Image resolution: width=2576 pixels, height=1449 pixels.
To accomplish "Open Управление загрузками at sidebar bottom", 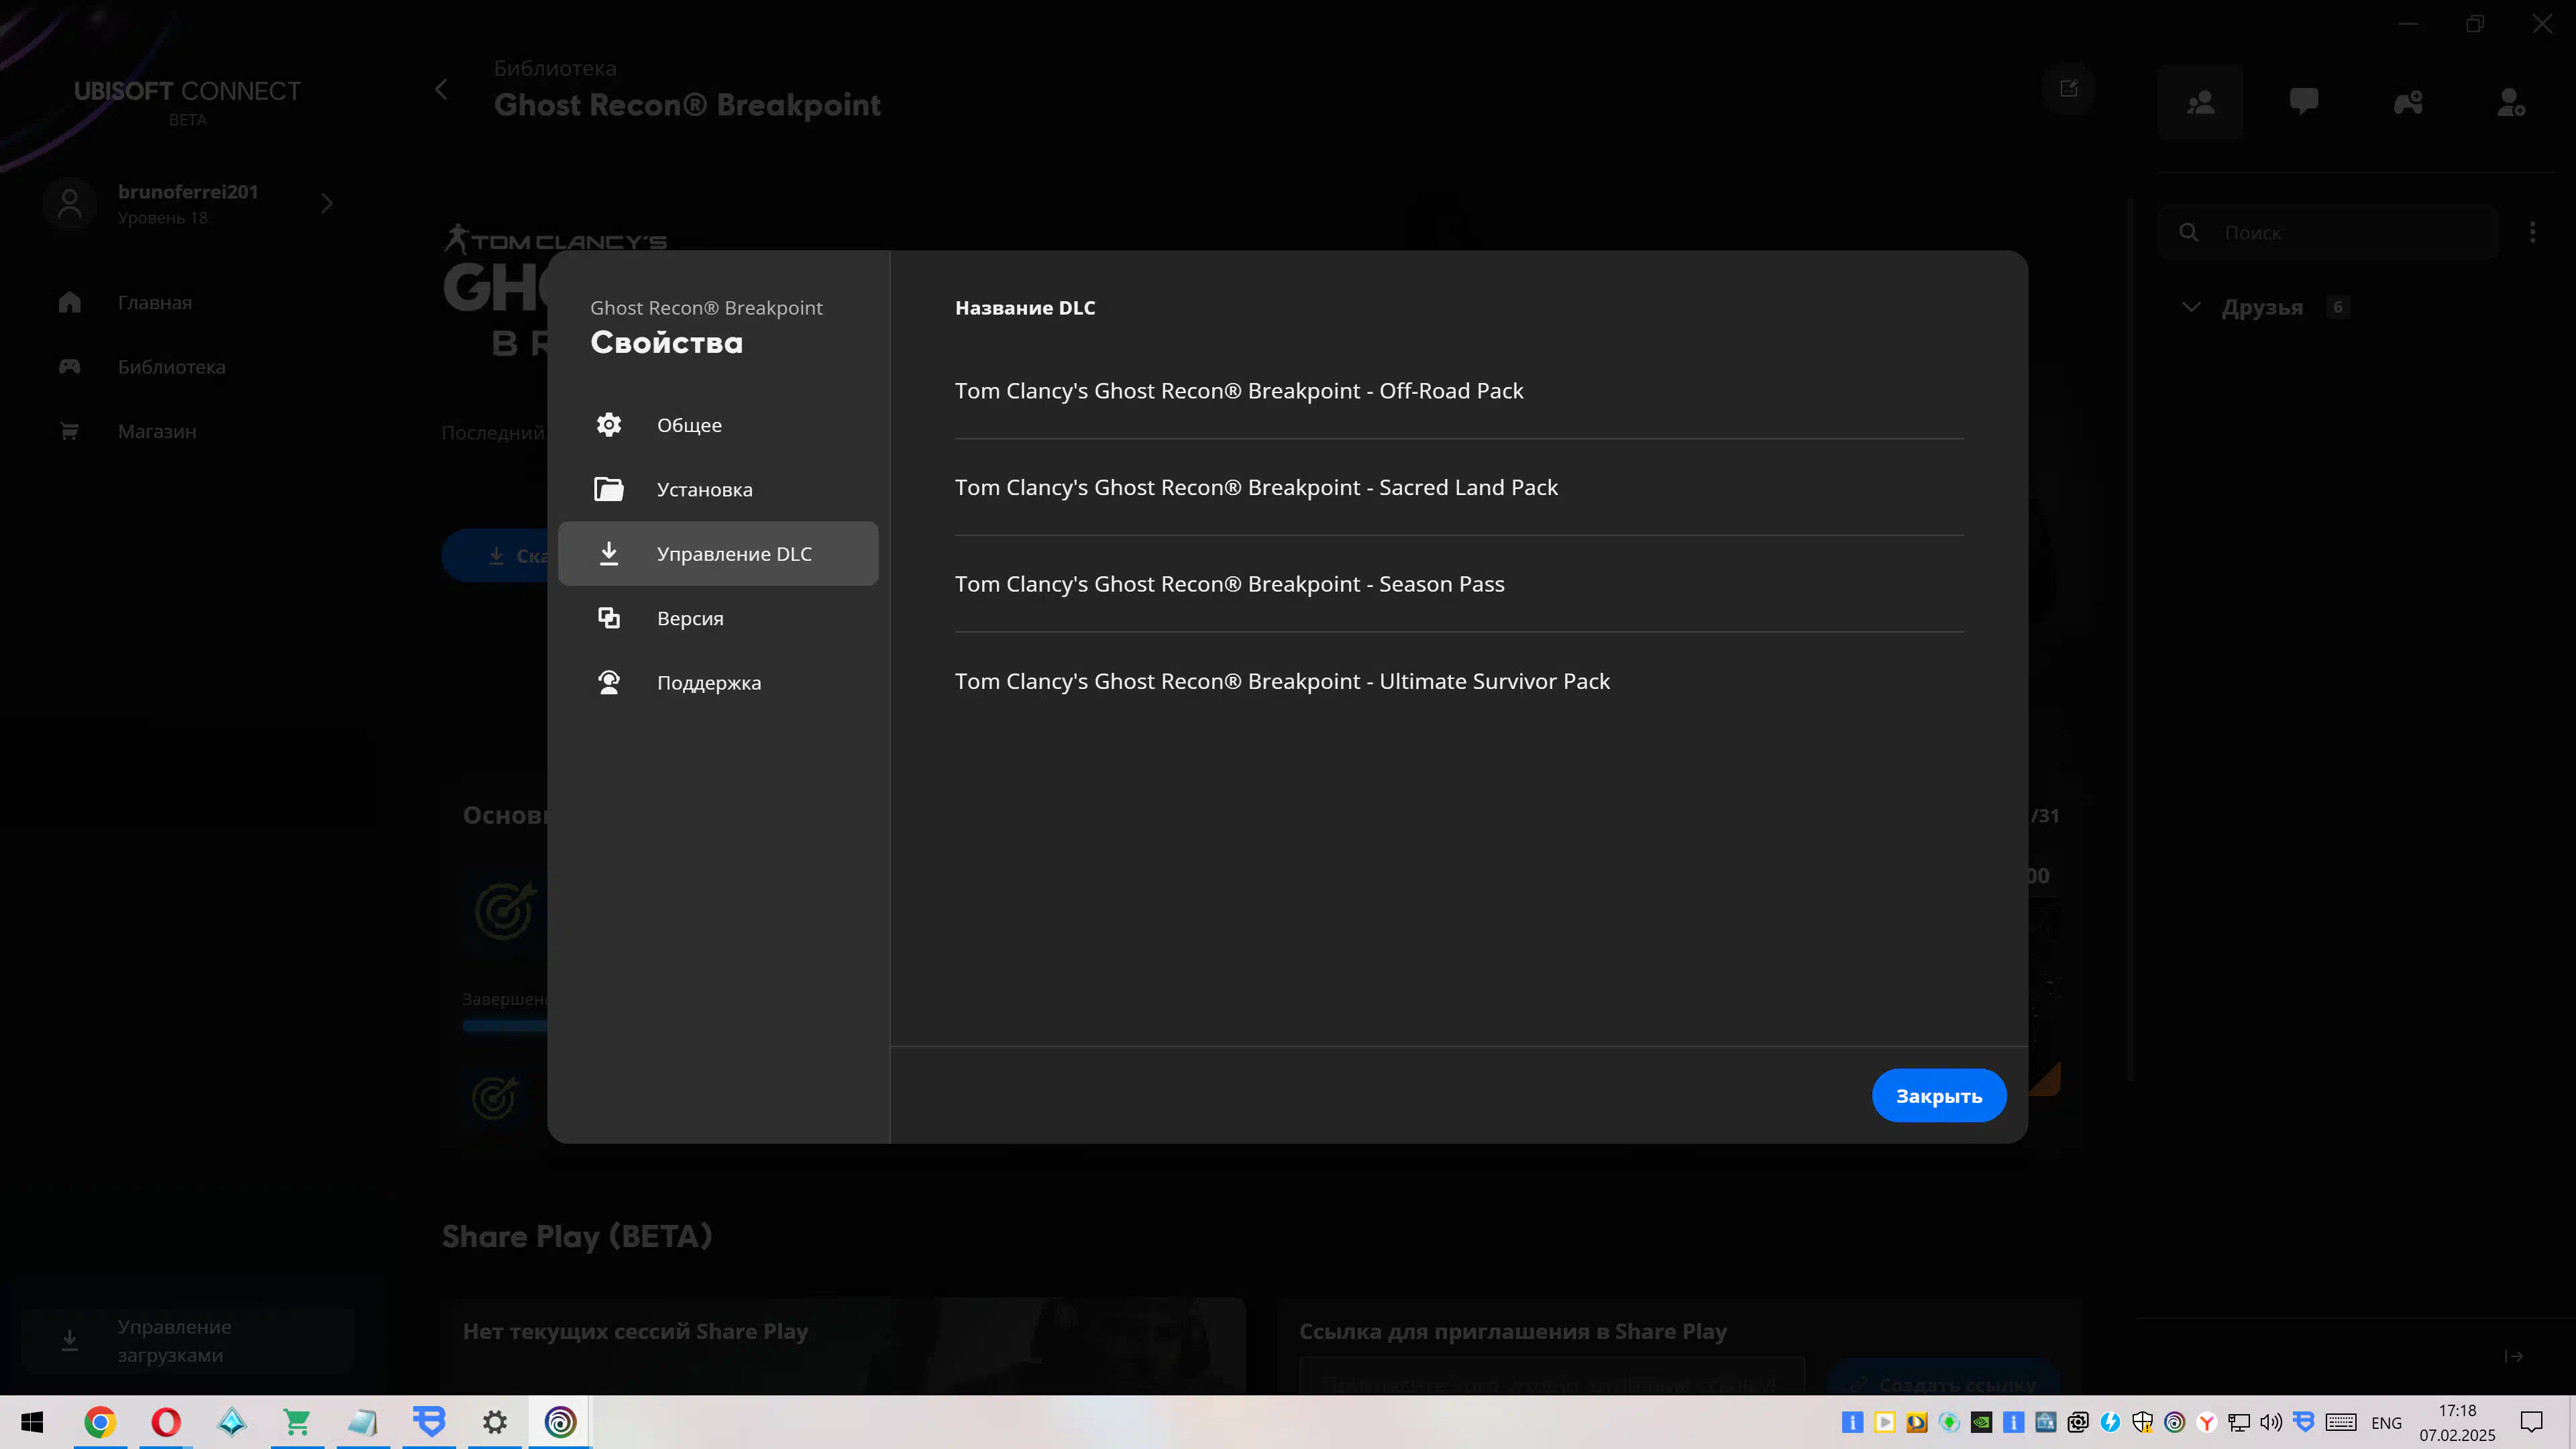I will [187, 1341].
